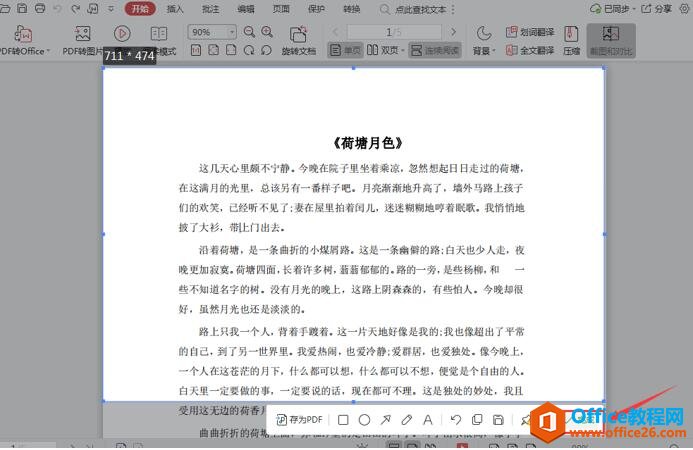Toggle 单页 single page view
The height and width of the screenshot is (450, 693).
coord(346,50)
